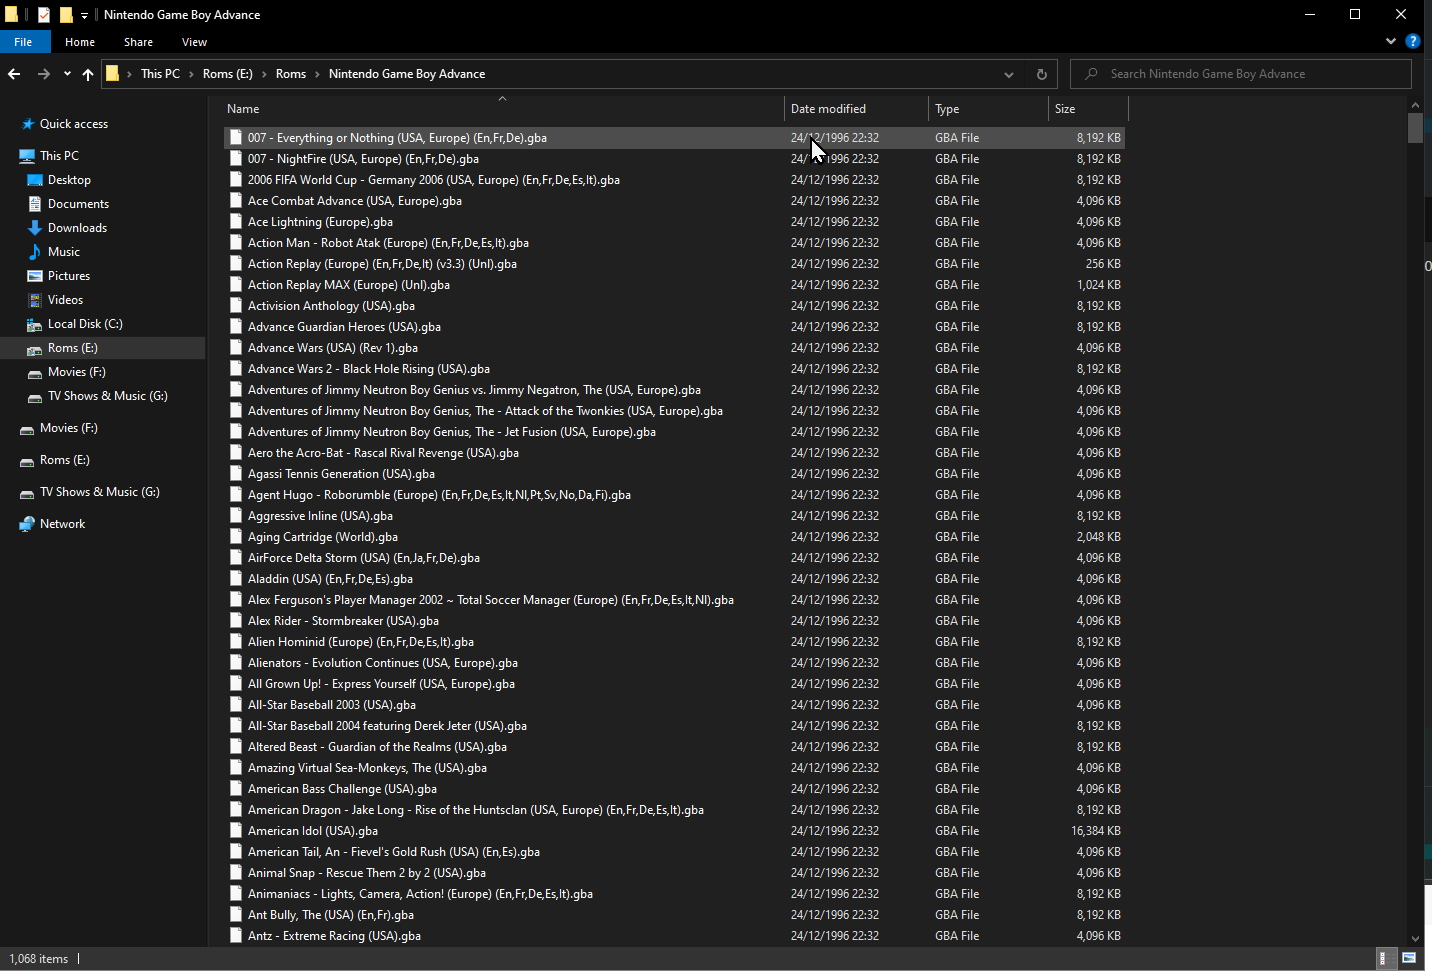Switch to details view in status bar
This screenshot has height=972, width=1432.
tap(1384, 958)
